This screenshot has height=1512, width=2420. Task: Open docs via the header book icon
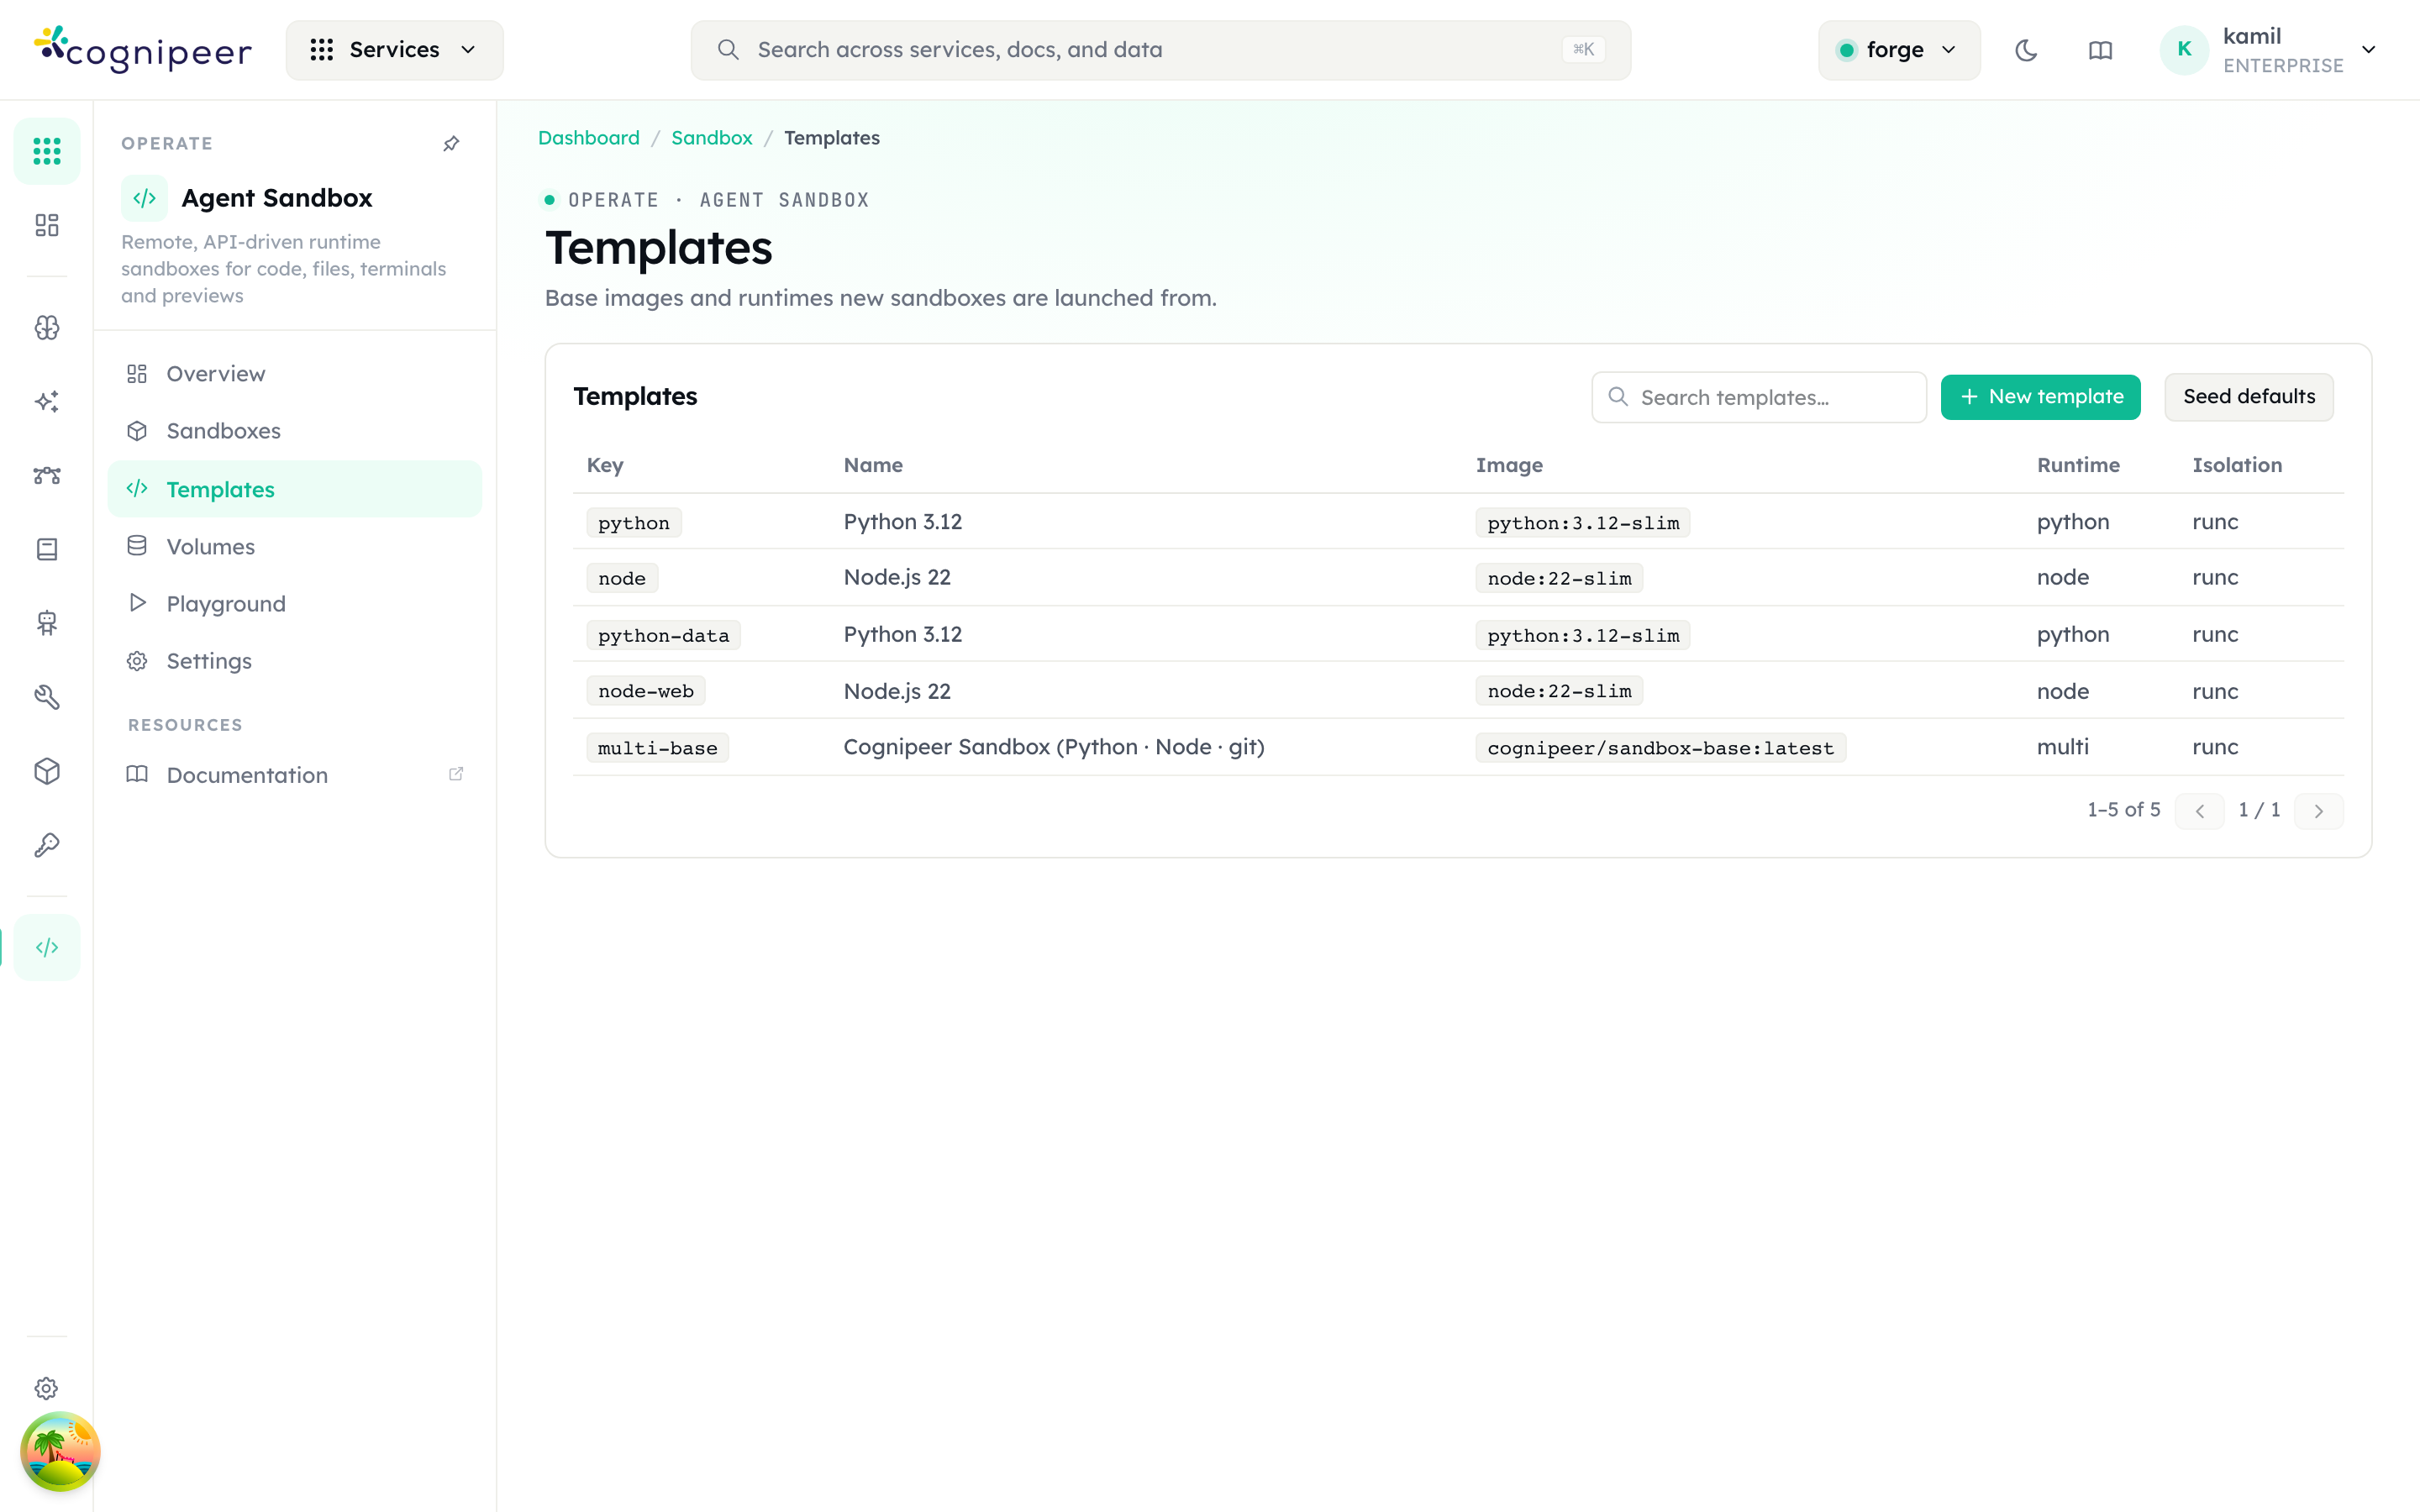coord(2100,50)
